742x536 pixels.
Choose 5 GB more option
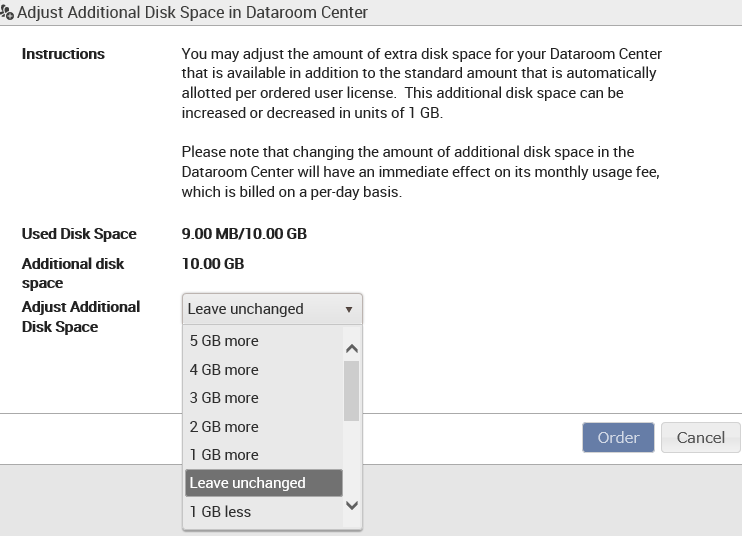pos(264,341)
